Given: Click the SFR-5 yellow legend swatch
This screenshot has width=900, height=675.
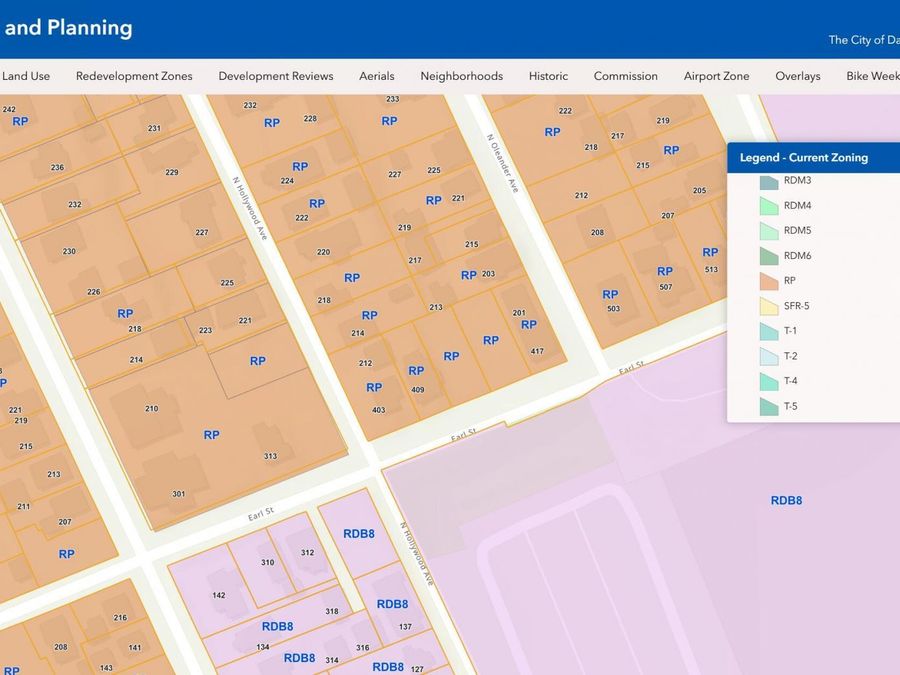Looking at the screenshot, I should (769, 306).
